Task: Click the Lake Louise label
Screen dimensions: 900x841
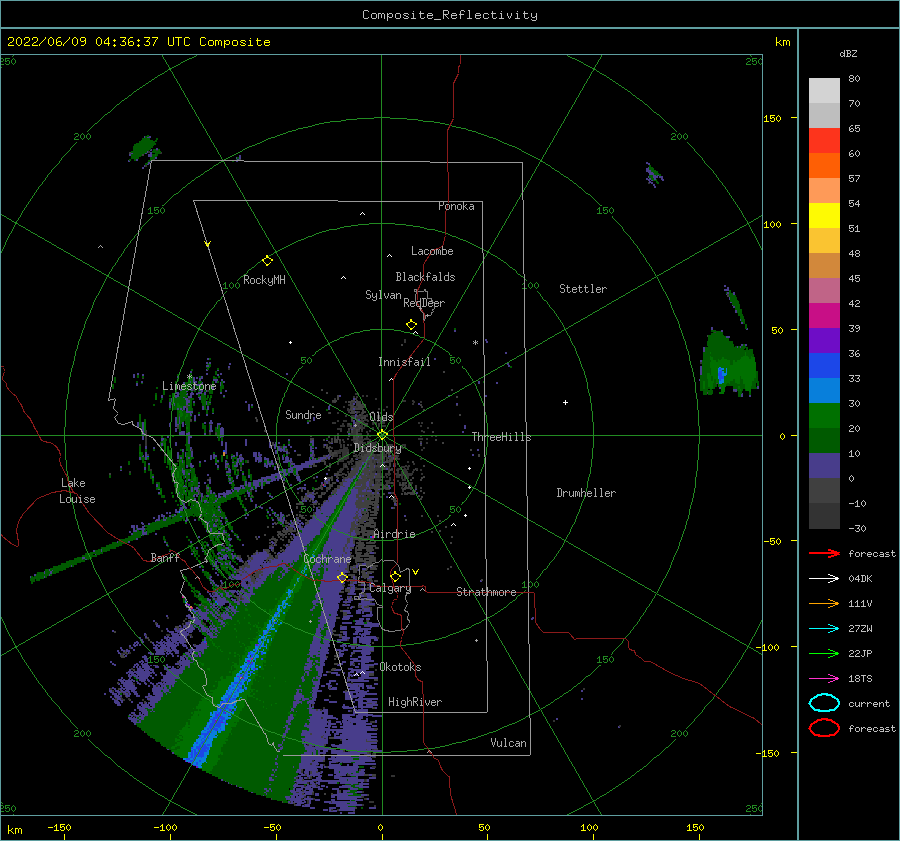Action: click(77, 491)
